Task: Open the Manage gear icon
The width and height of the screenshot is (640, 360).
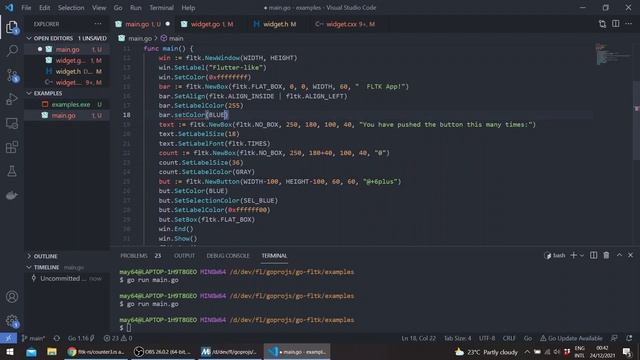Action: coord(12,321)
